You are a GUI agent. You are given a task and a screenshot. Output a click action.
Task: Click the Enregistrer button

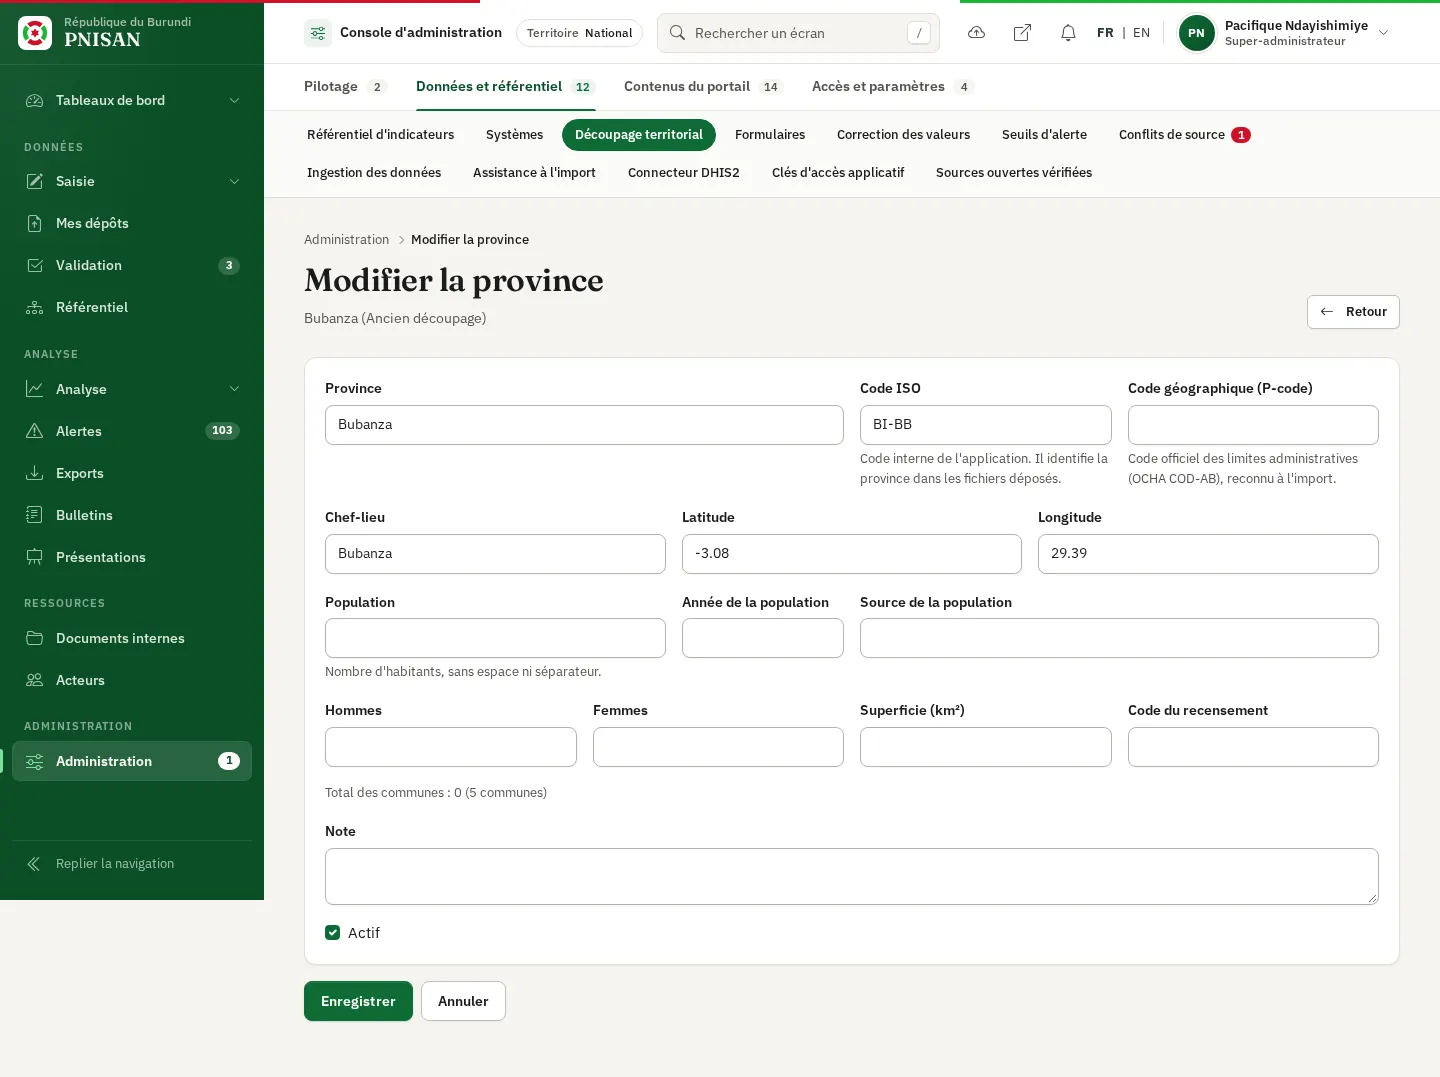pyautogui.click(x=358, y=1001)
